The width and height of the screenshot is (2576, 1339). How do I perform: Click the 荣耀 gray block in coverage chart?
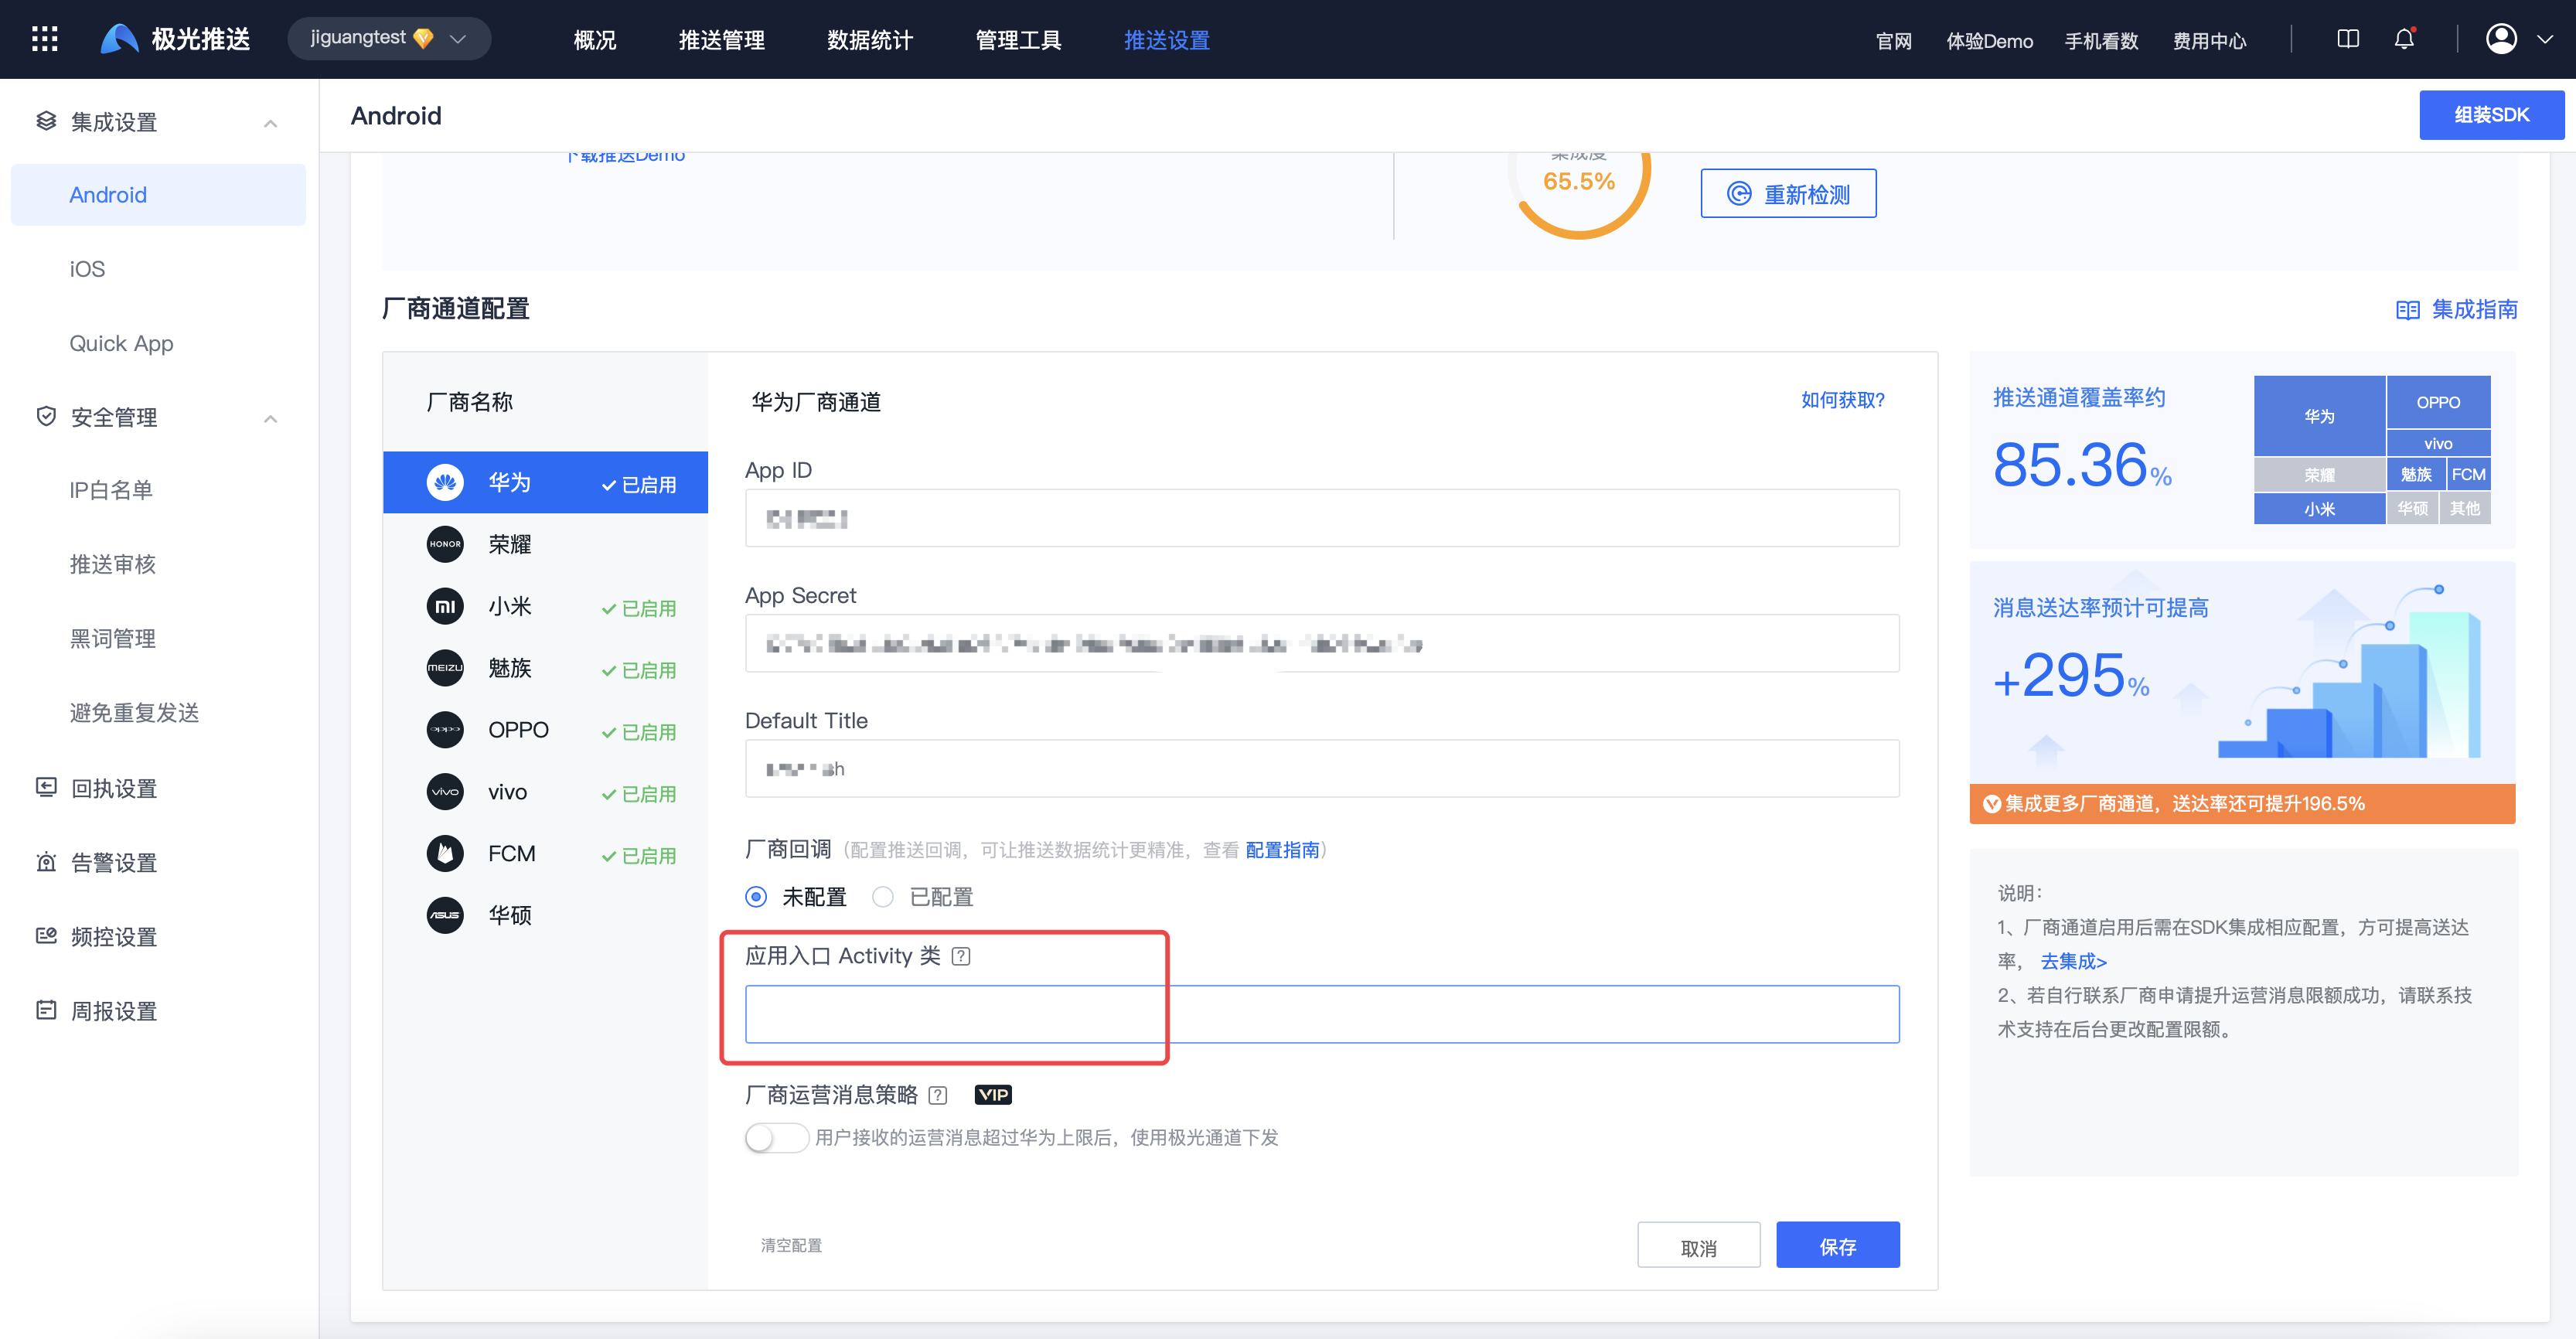tap(2319, 475)
